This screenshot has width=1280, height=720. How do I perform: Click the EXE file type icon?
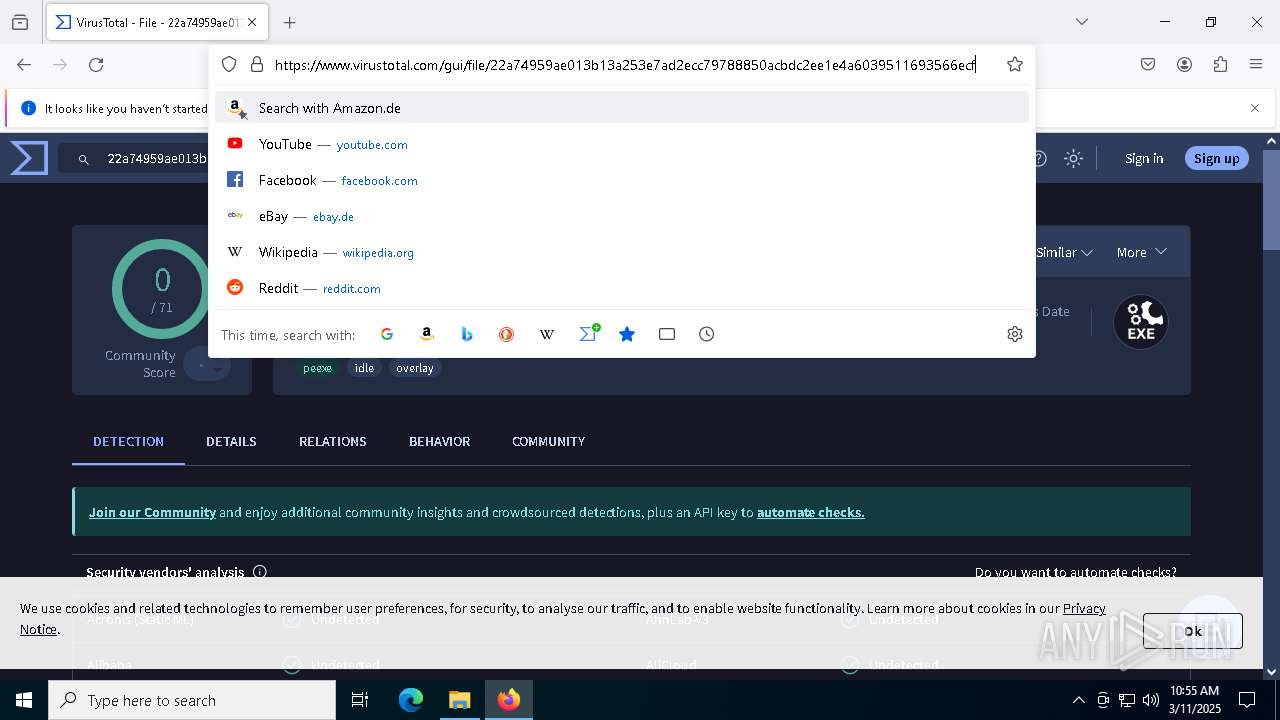coord(1141,322)
